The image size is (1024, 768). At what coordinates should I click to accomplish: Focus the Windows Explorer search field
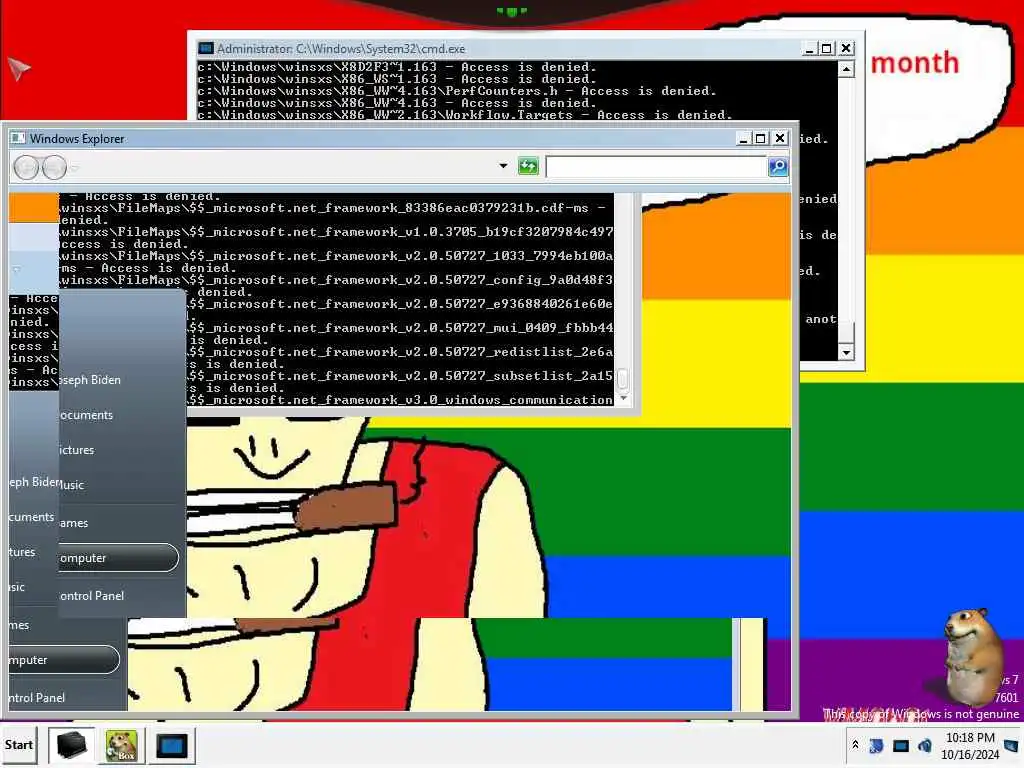click(x=656, y=167)
